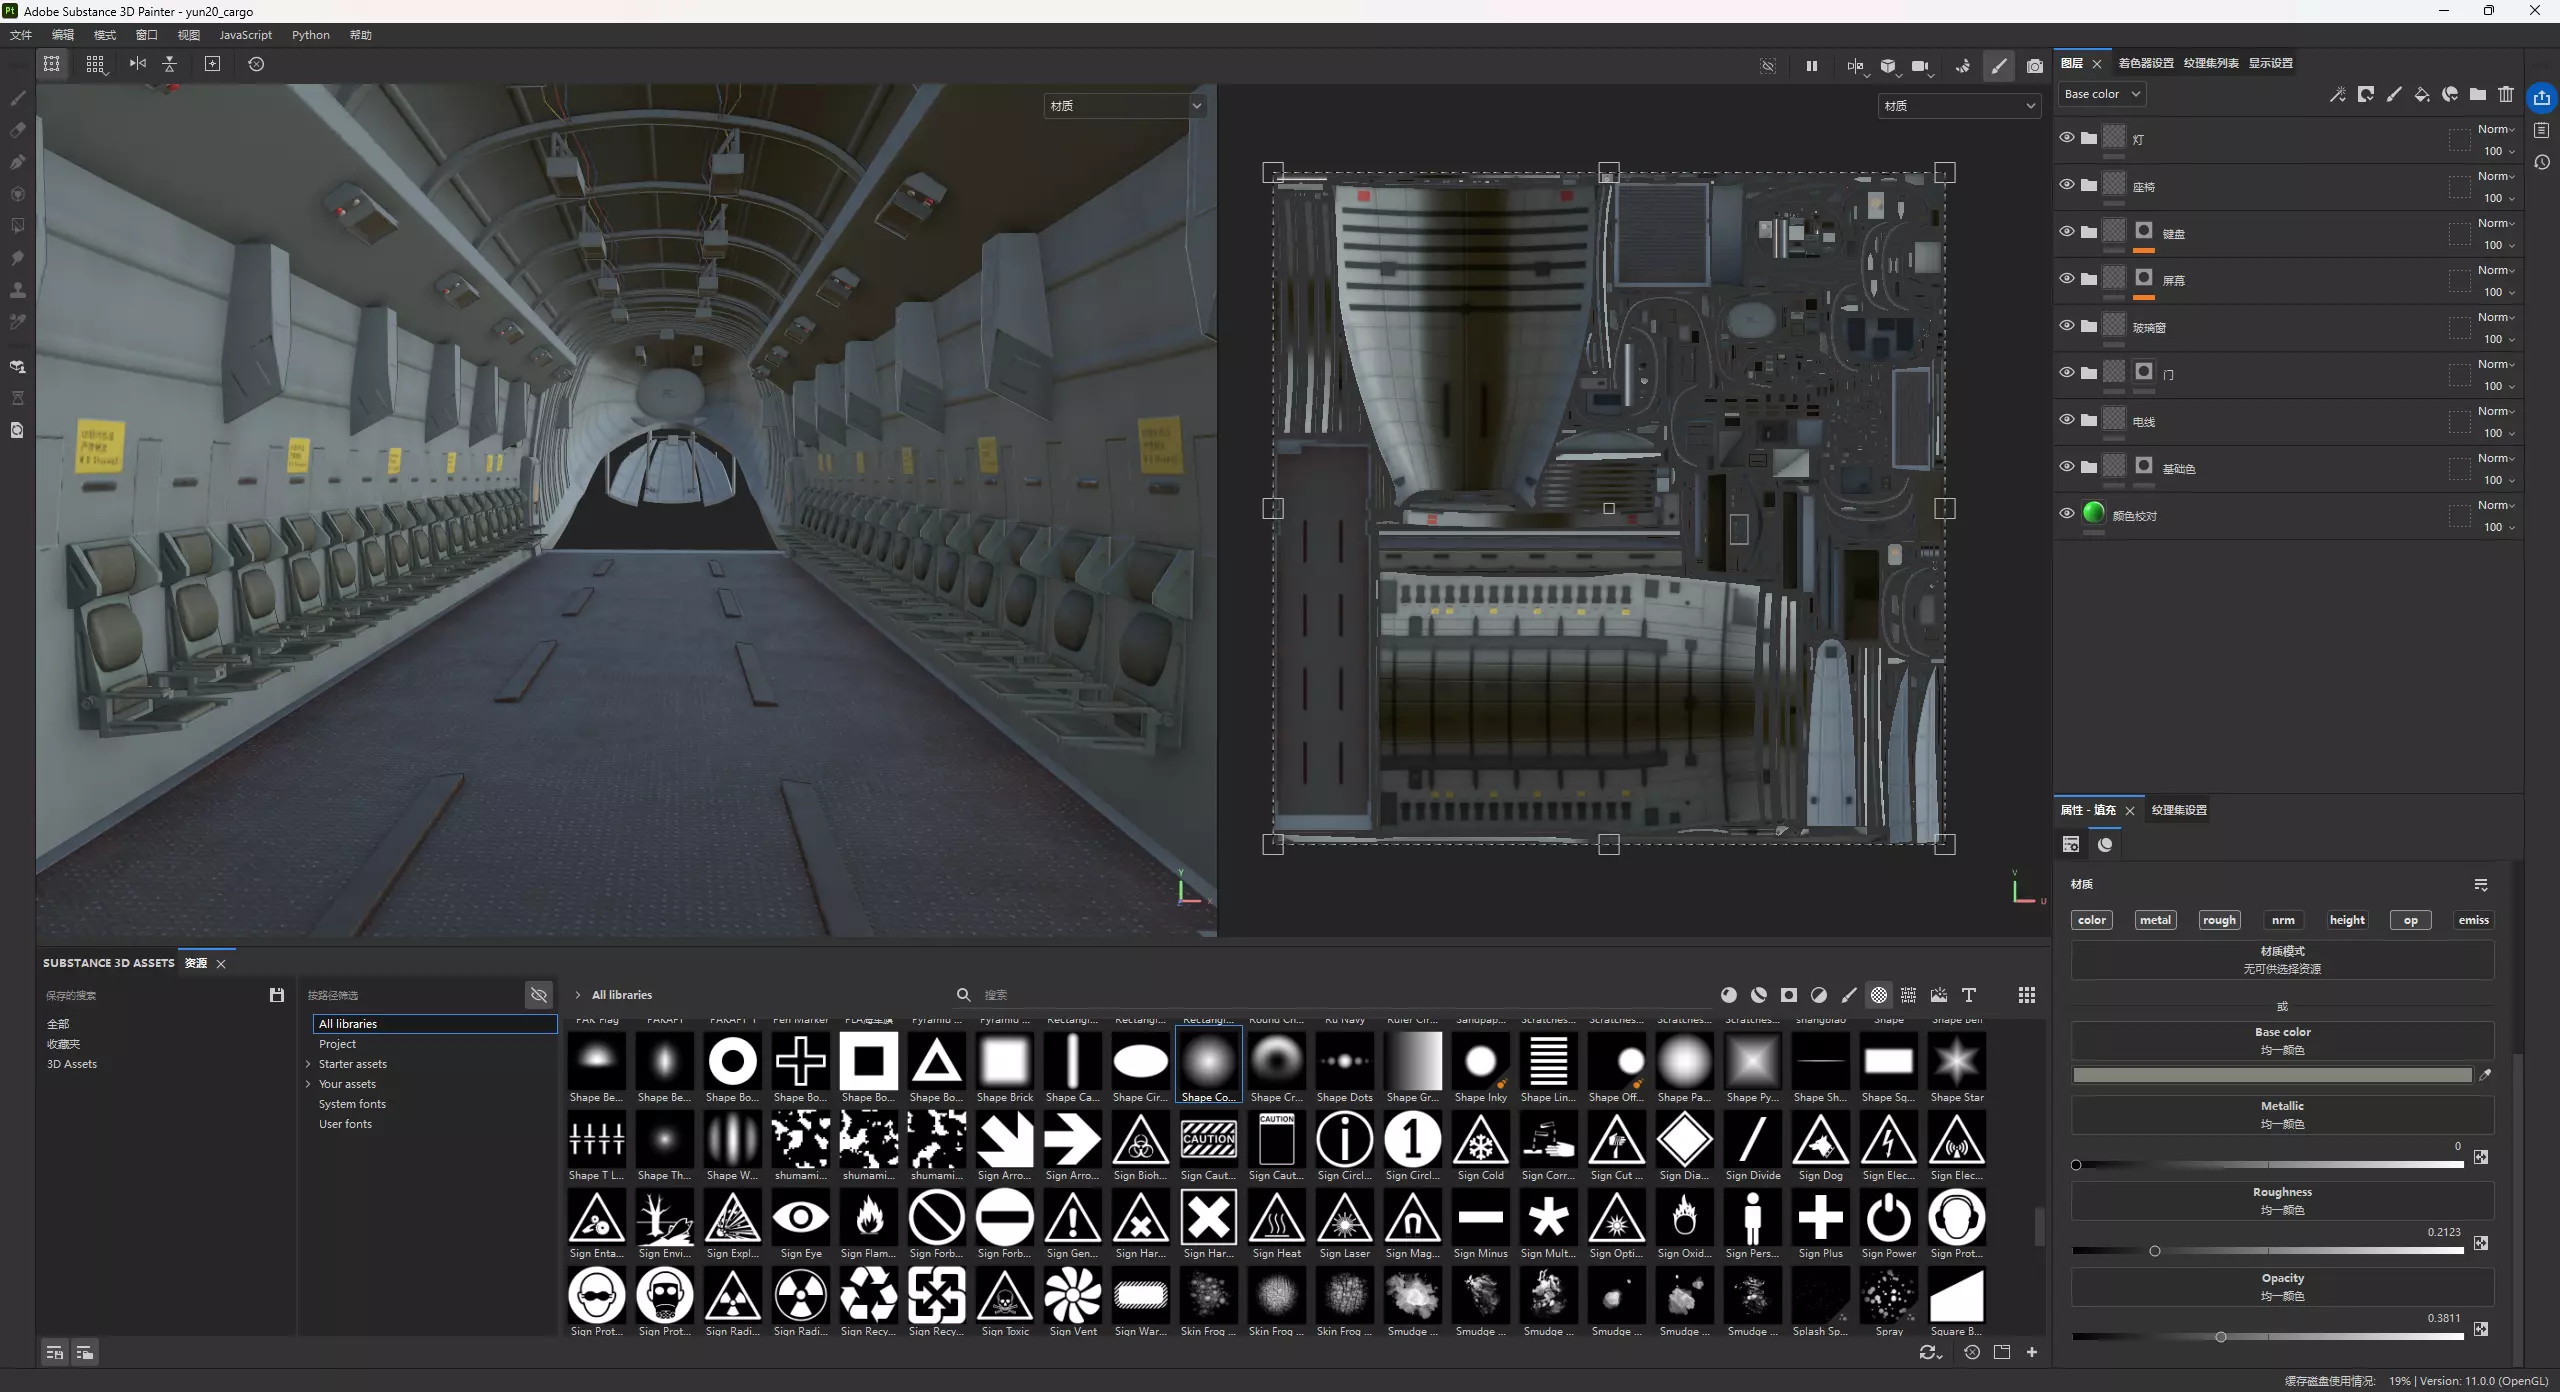Open the blue export textures button
2560x1392 pixels.
click(2541, 97)
